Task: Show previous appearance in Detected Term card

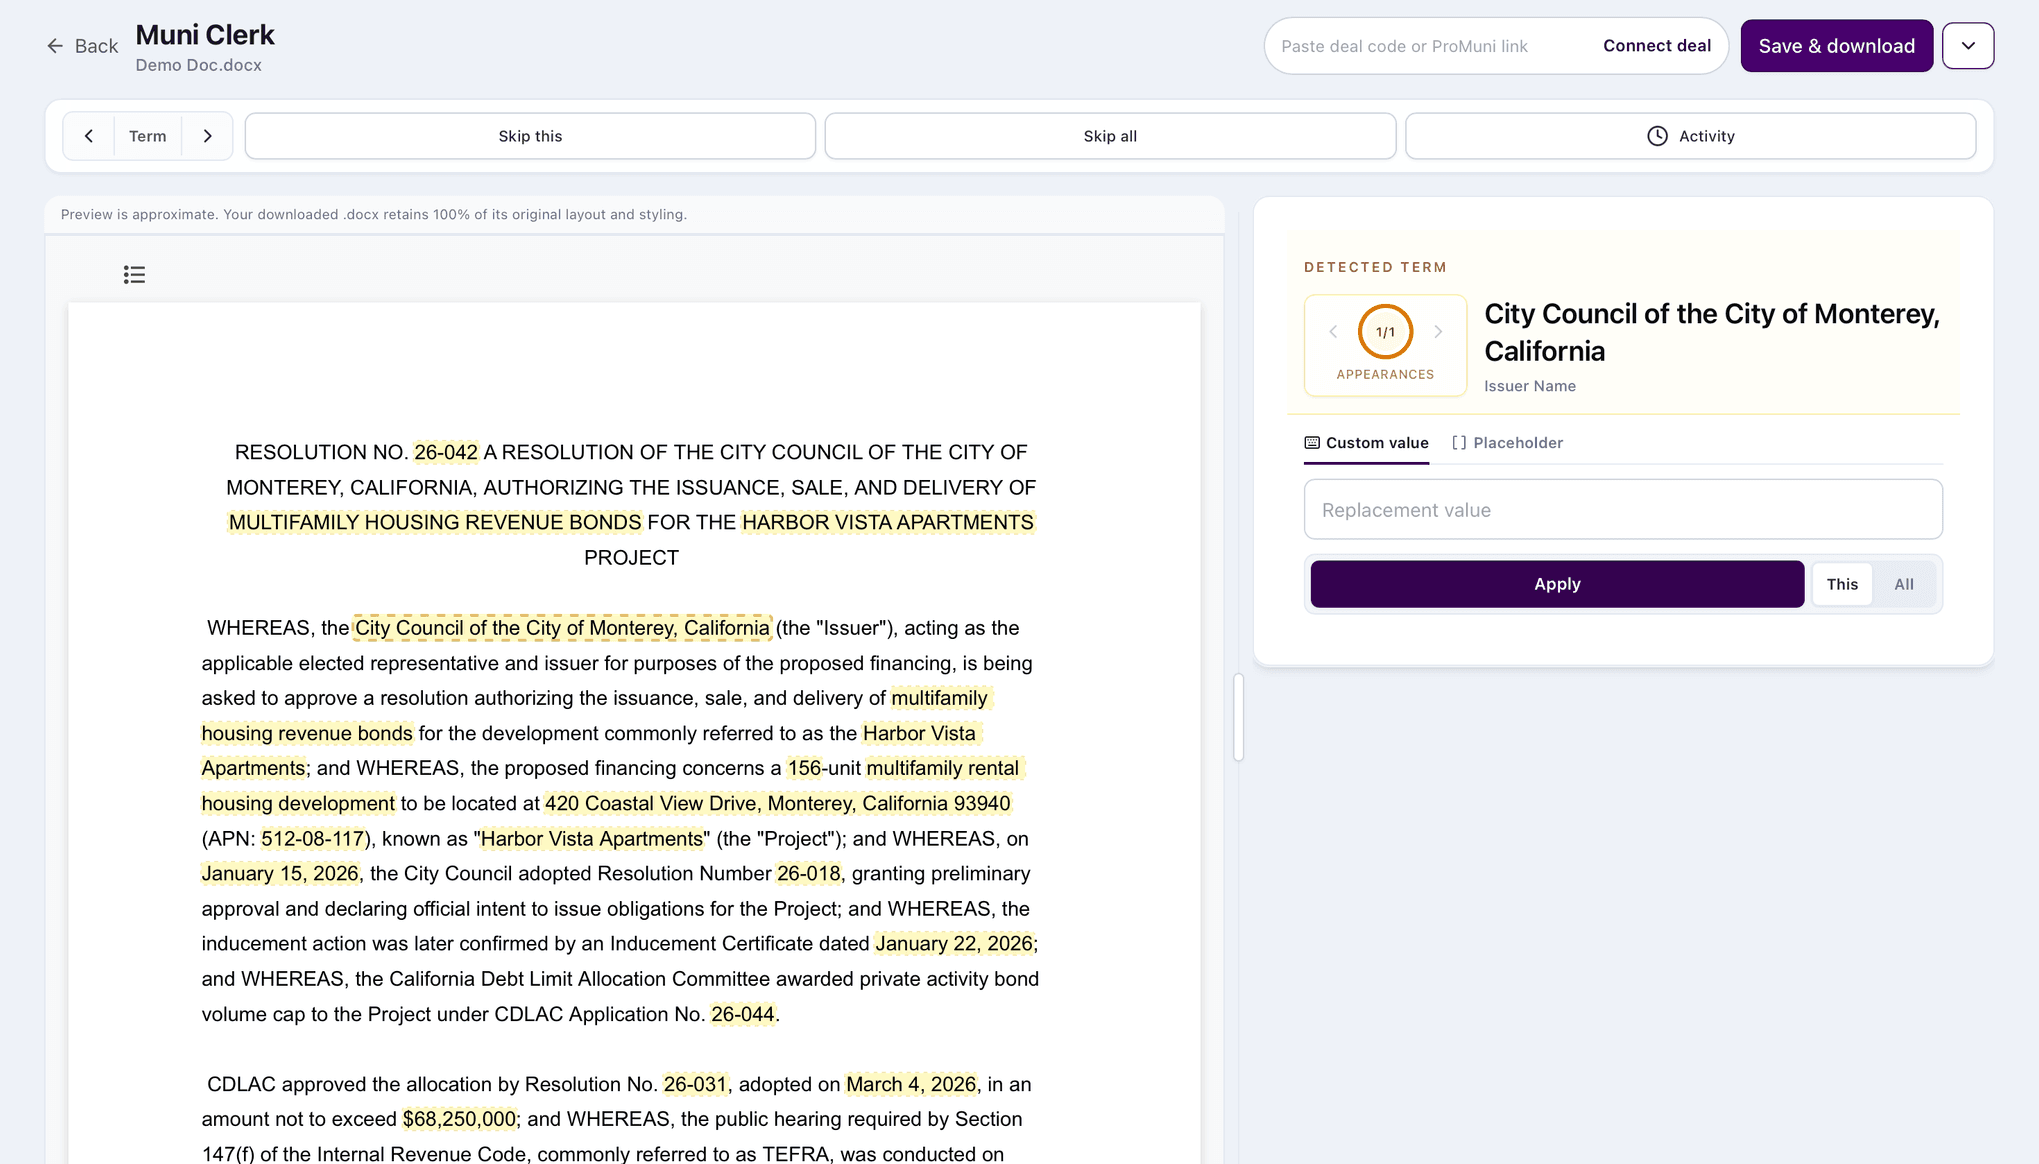Action: pos(1333,332)
